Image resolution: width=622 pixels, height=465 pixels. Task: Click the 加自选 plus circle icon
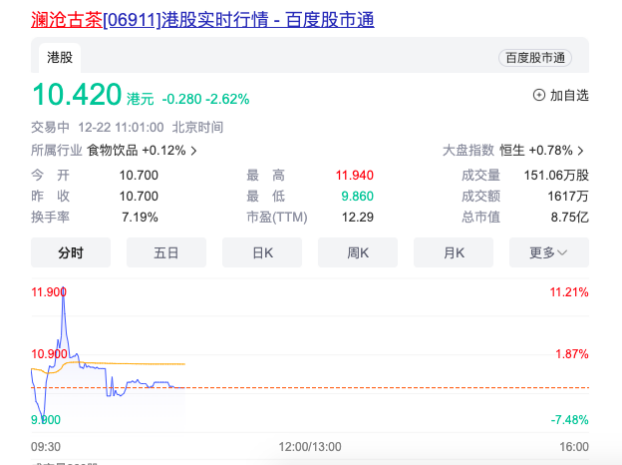[539, 95]
